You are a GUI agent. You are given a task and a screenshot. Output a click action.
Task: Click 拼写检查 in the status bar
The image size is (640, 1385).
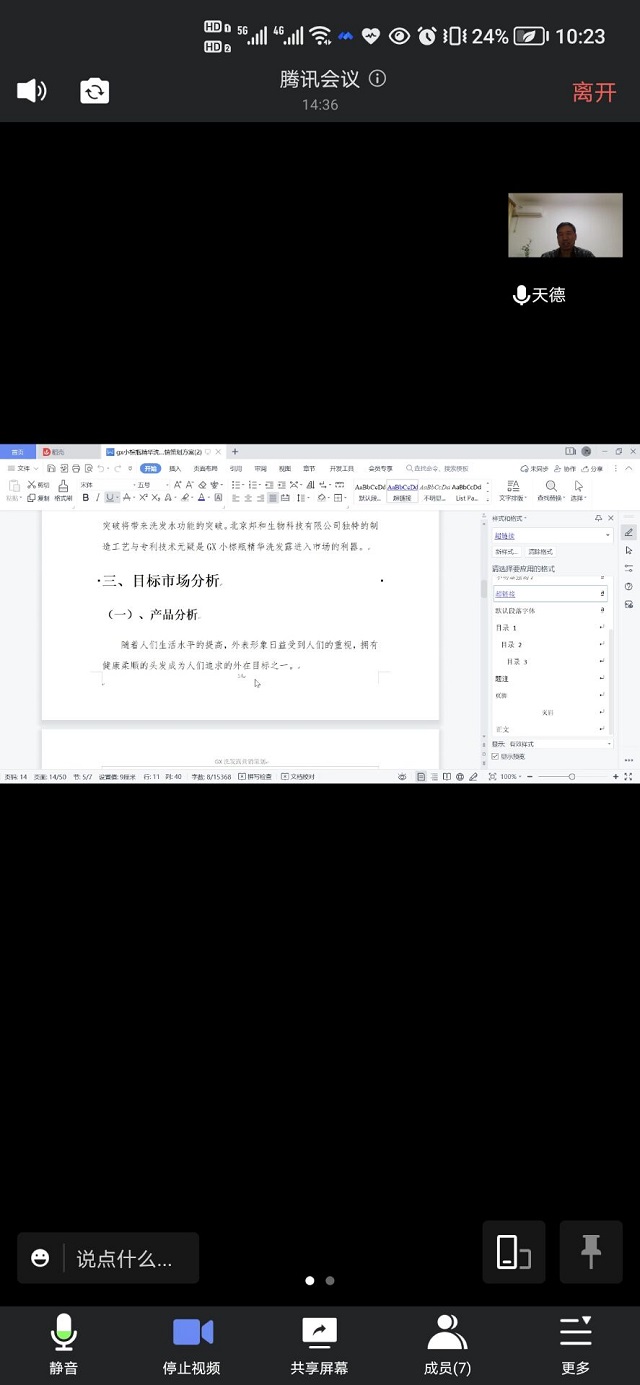tap(254, 776)
